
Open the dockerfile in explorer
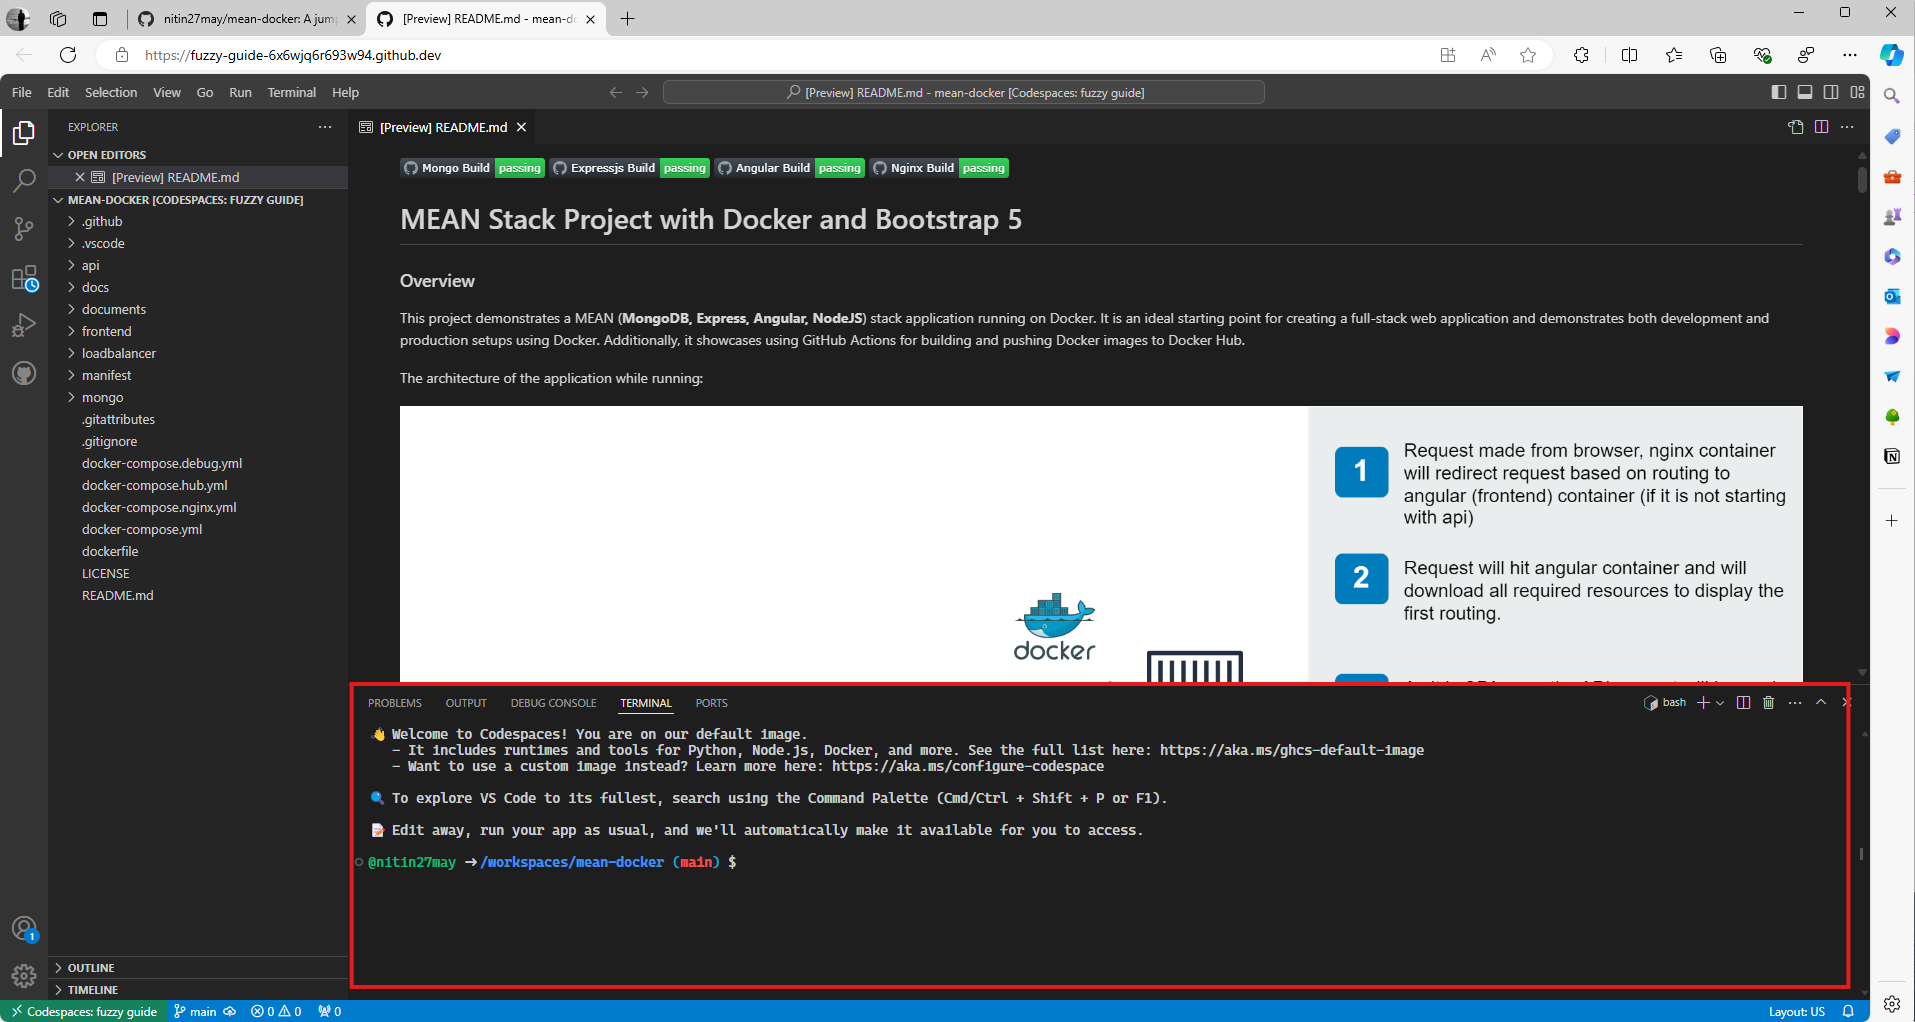[198, 551]
